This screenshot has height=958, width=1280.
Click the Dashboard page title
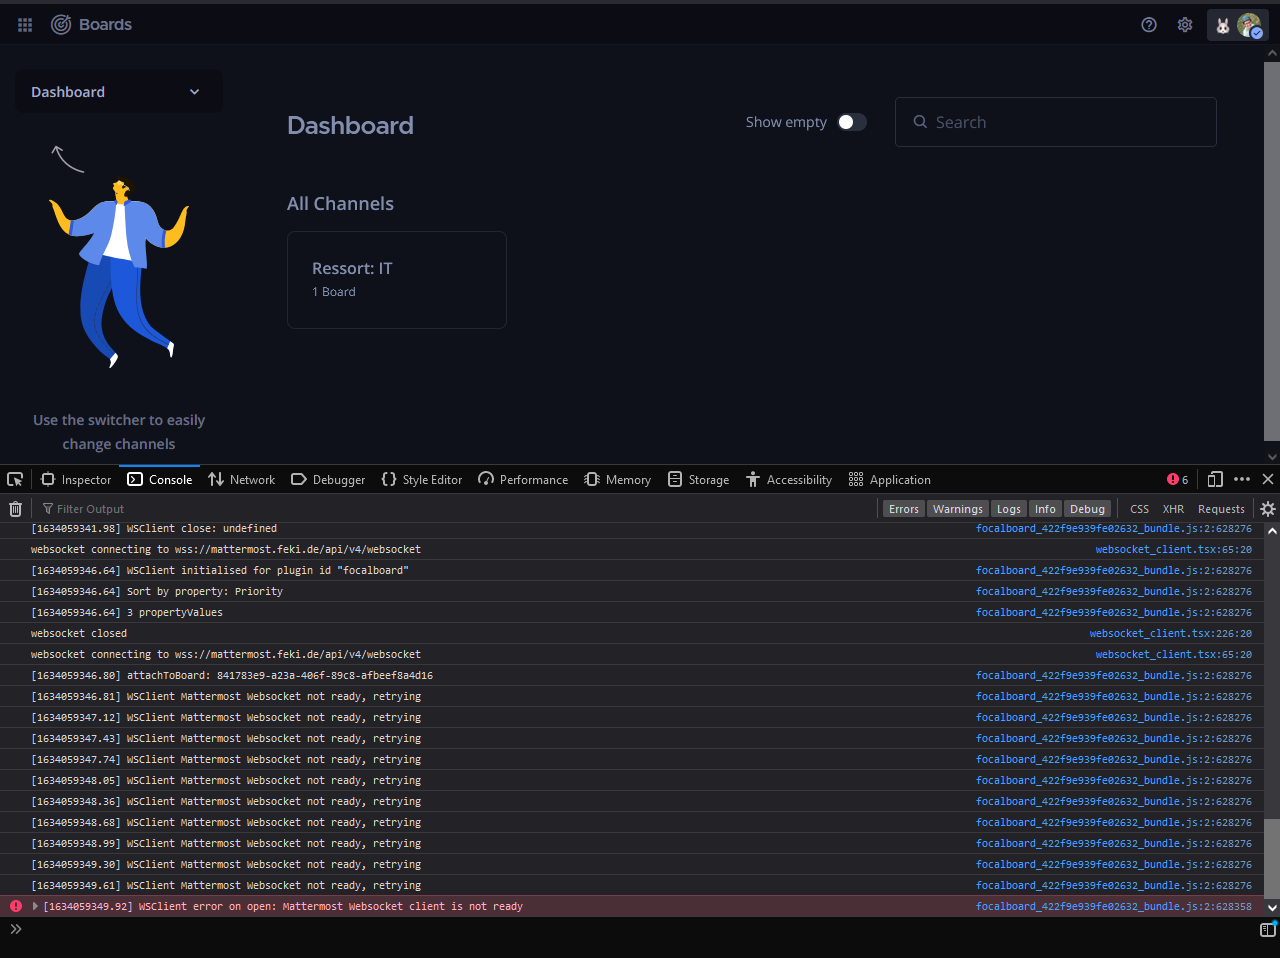[350, 125]
